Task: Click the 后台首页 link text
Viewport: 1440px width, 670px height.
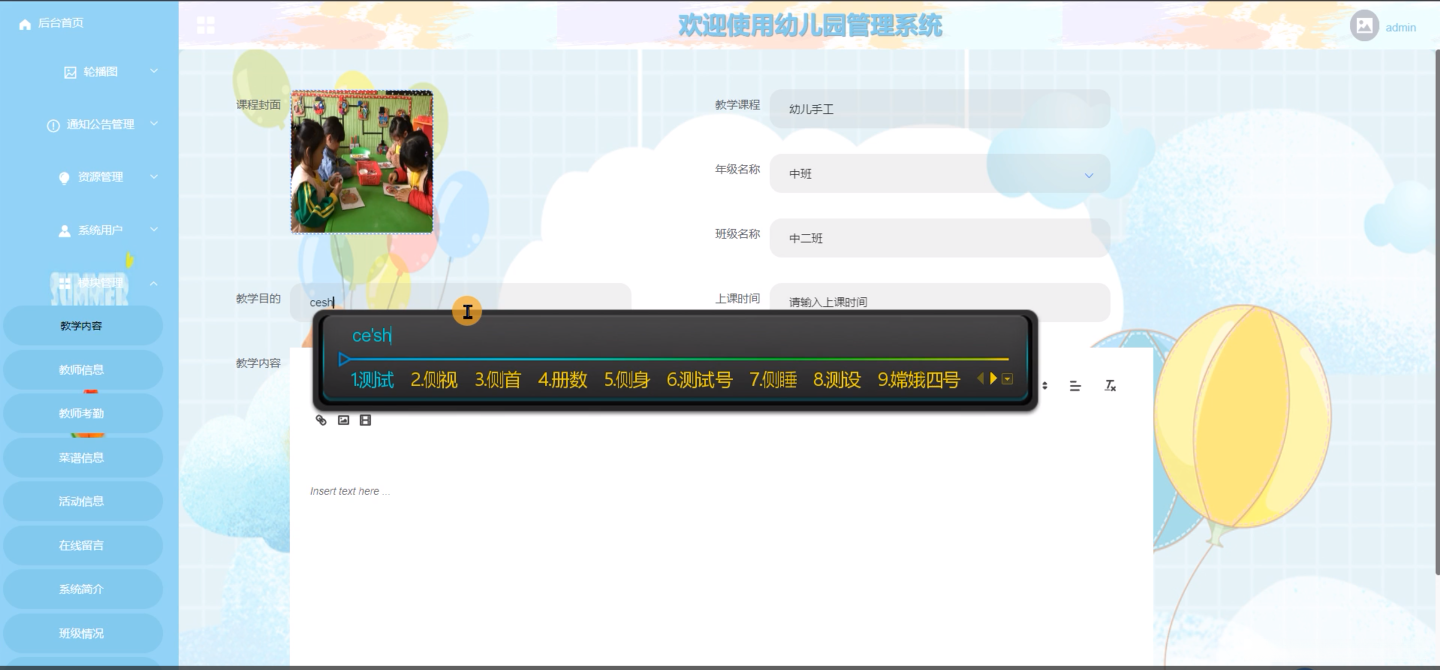Action: [61, 24]
